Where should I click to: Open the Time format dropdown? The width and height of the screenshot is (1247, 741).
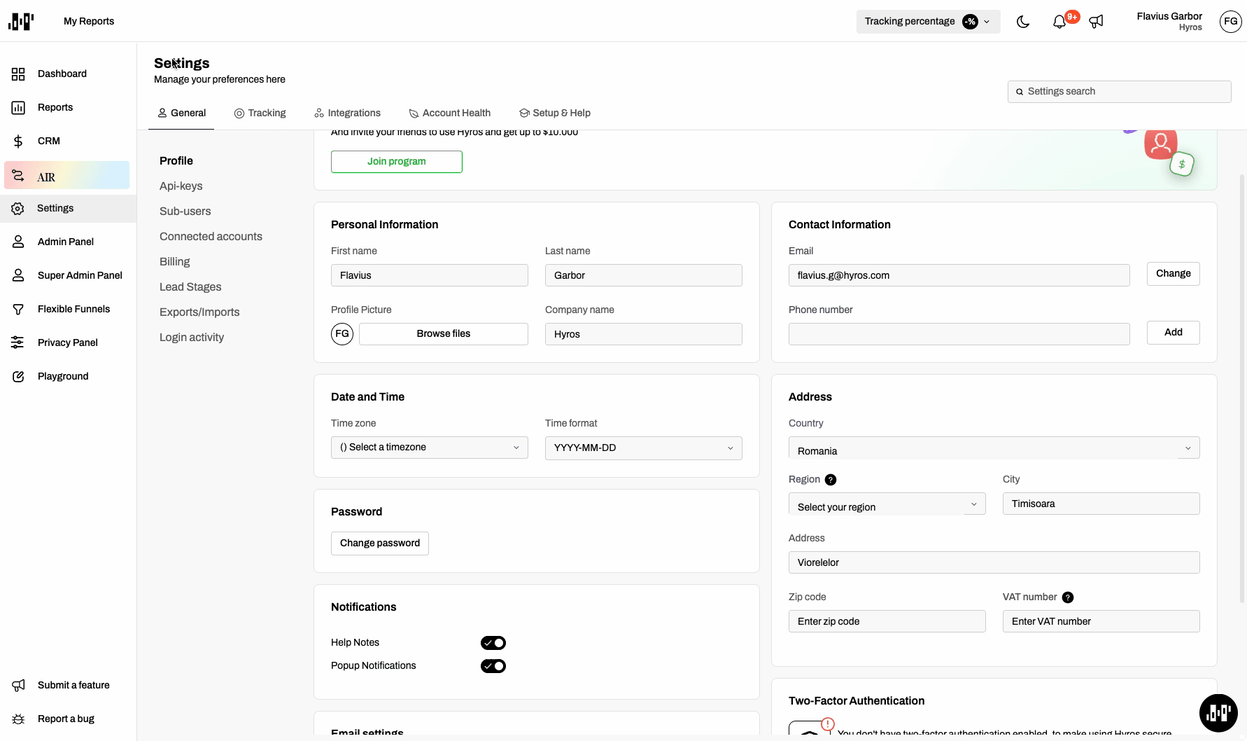point(643,448)
